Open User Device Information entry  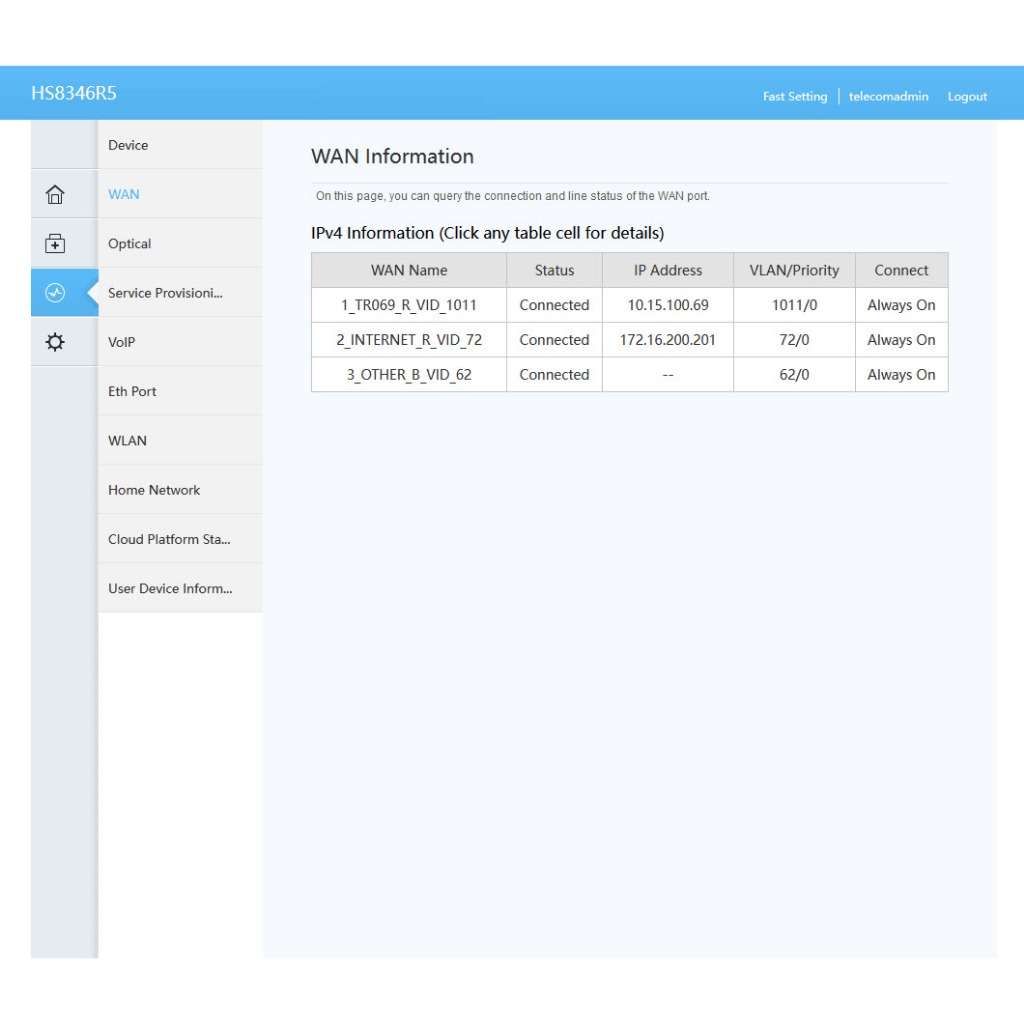pos(170,589)
